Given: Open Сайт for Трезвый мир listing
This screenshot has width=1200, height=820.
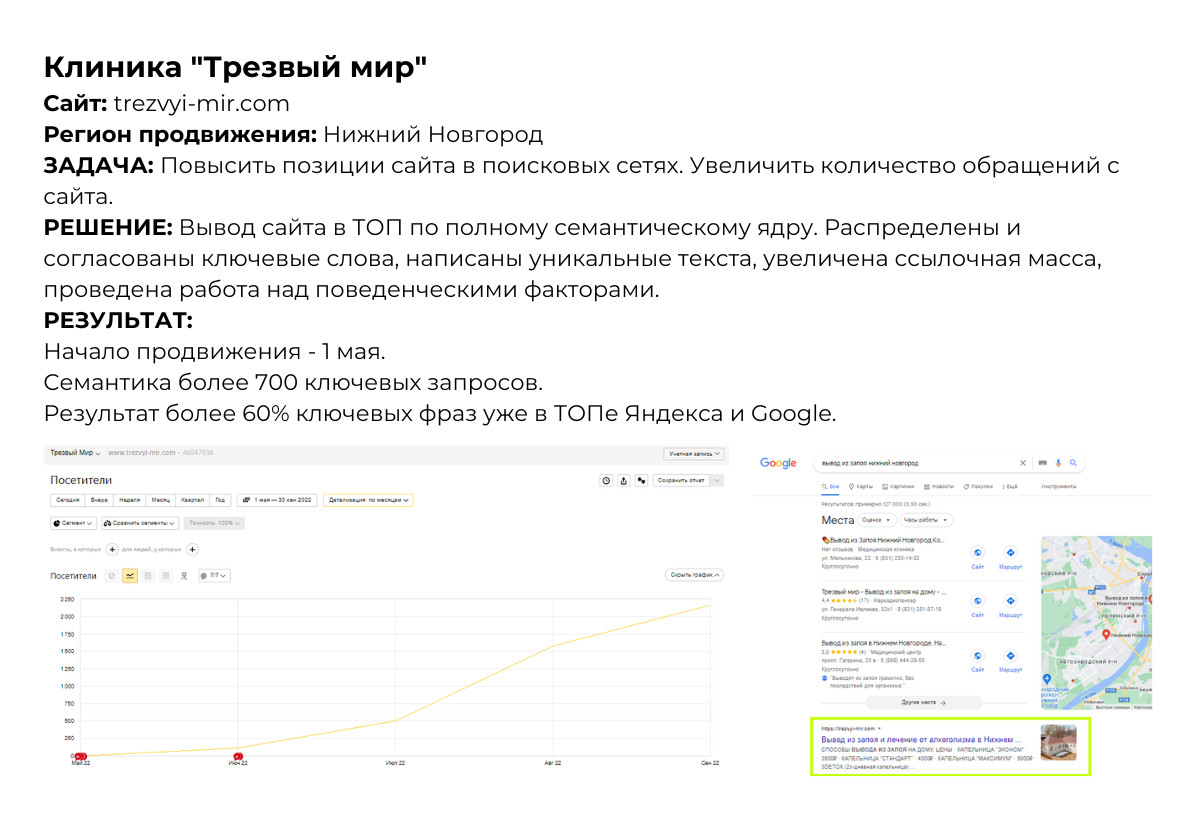Looking at the screenshot, I should pos(978,606).
